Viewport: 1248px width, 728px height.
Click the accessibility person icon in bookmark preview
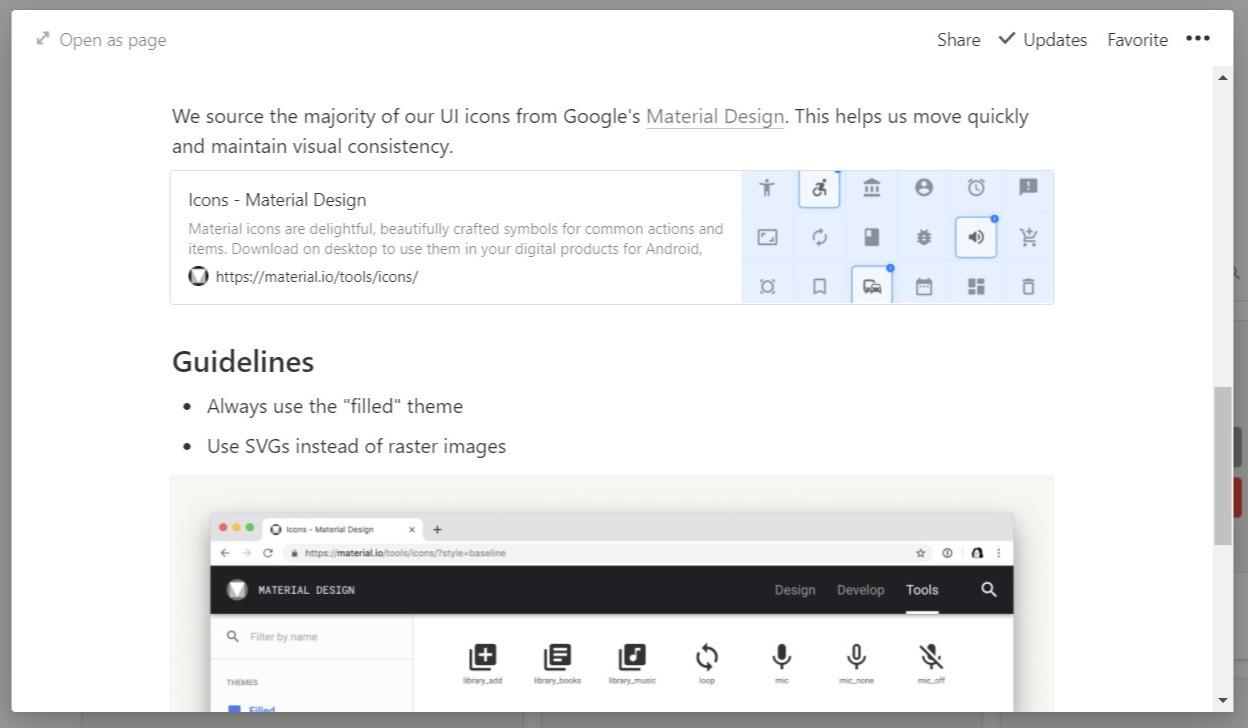pos(767,187)
